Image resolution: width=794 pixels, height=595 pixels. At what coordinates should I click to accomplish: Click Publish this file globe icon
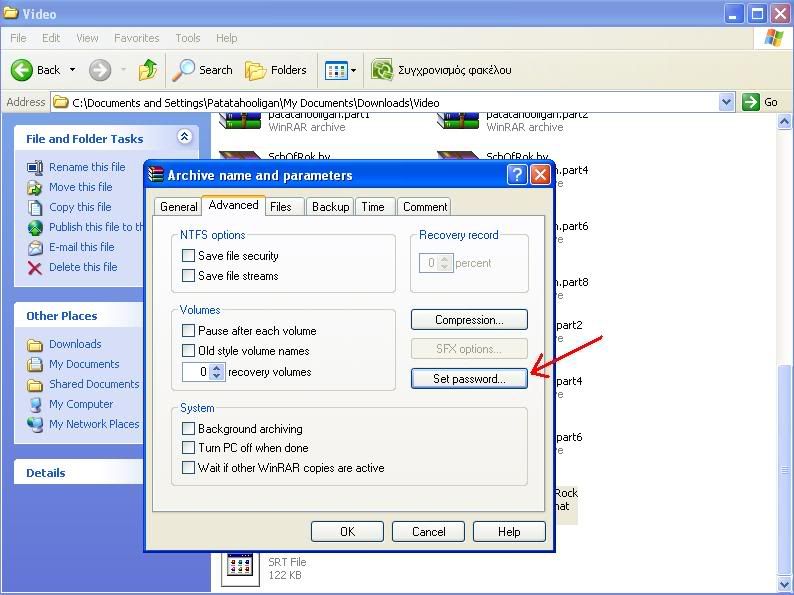pos(35,227)
